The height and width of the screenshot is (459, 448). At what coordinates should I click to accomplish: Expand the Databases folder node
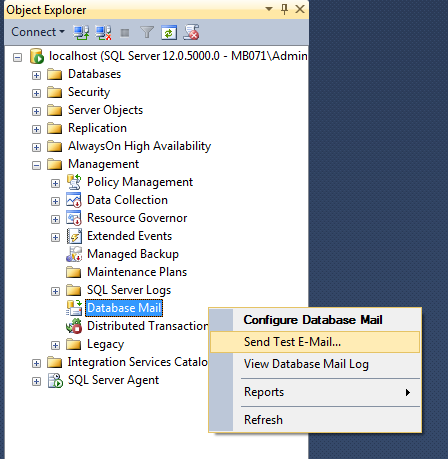36,75
